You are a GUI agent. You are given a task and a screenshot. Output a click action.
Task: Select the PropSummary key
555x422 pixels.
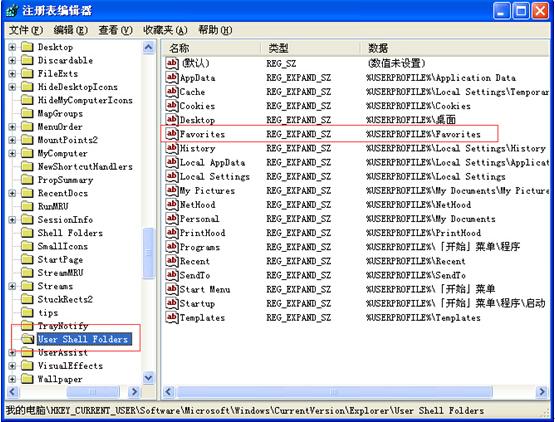click(x=65, y=180)
